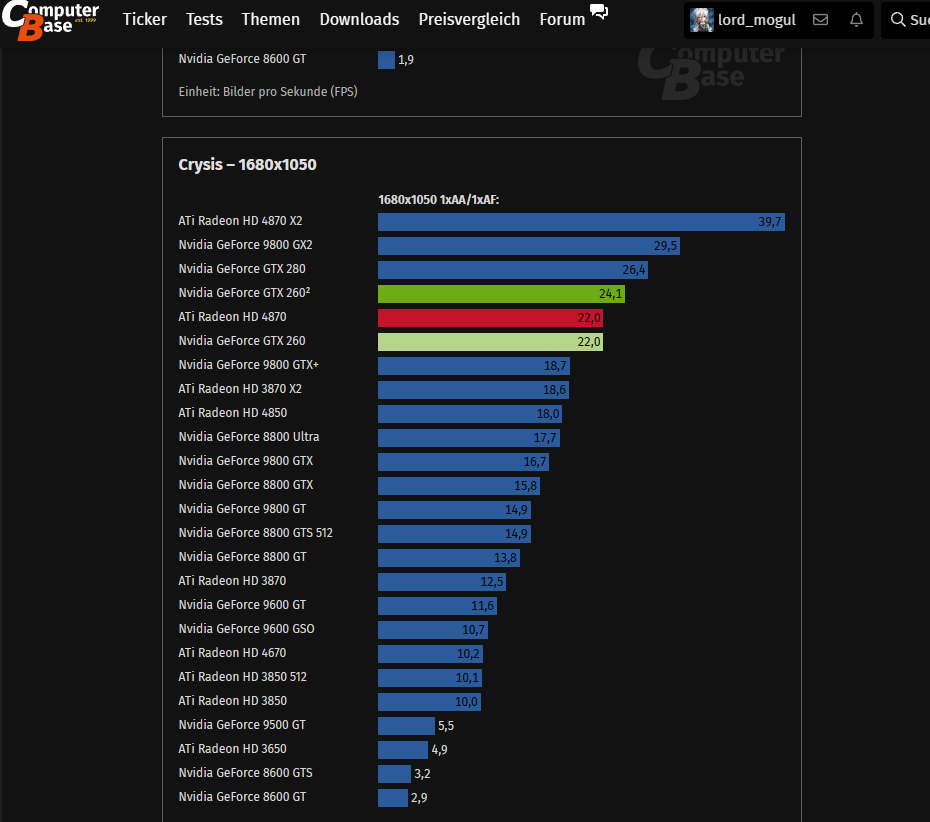Click the Nvidia GeForce 9800 GX2 label

pyautogui.click(x=246, y=245)
